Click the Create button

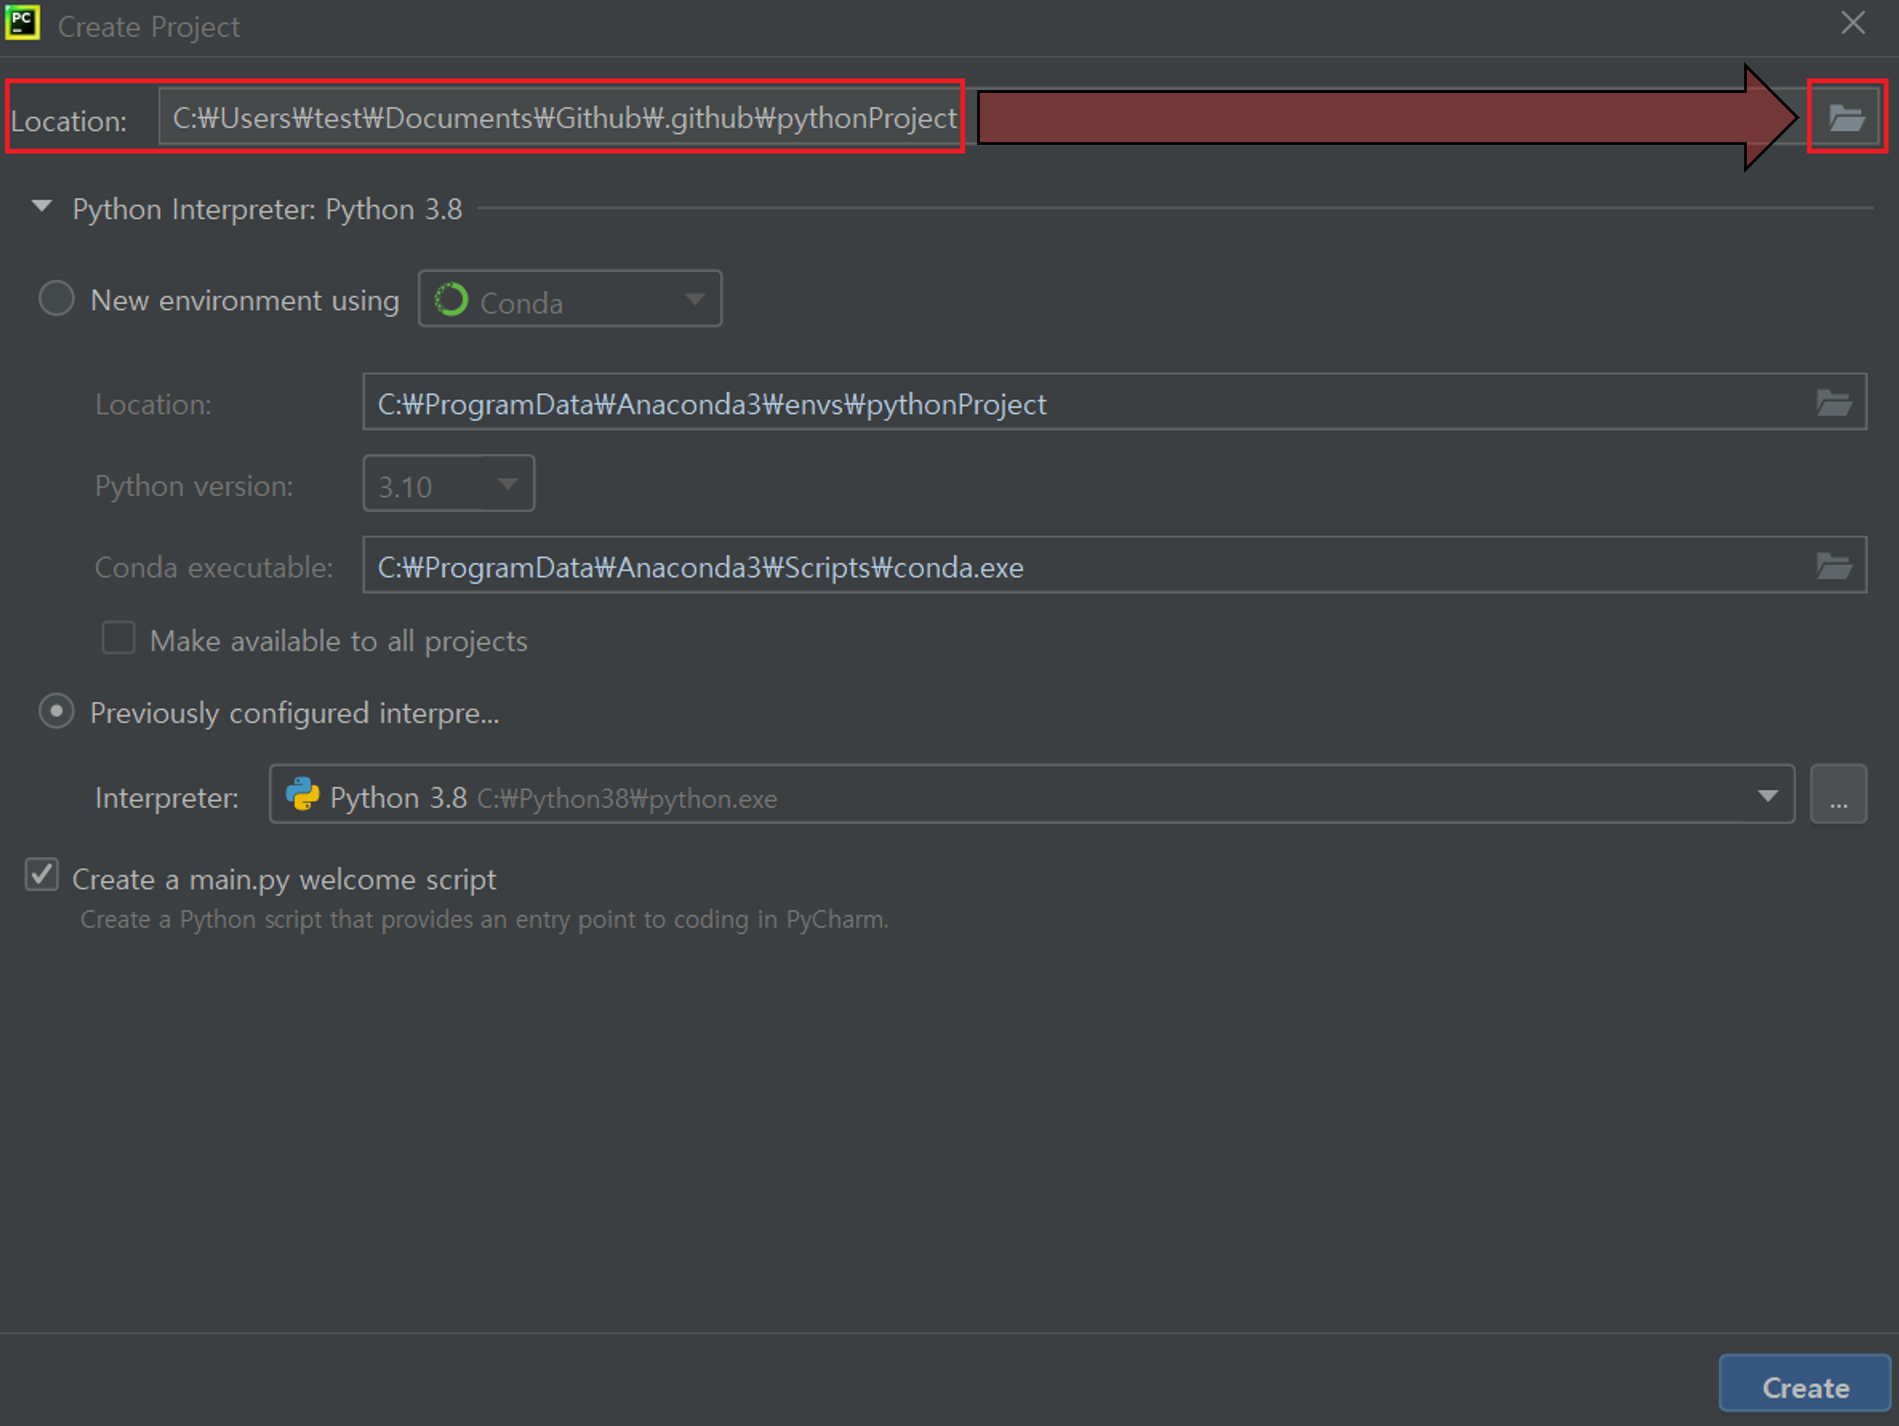click(1804, 1385)
